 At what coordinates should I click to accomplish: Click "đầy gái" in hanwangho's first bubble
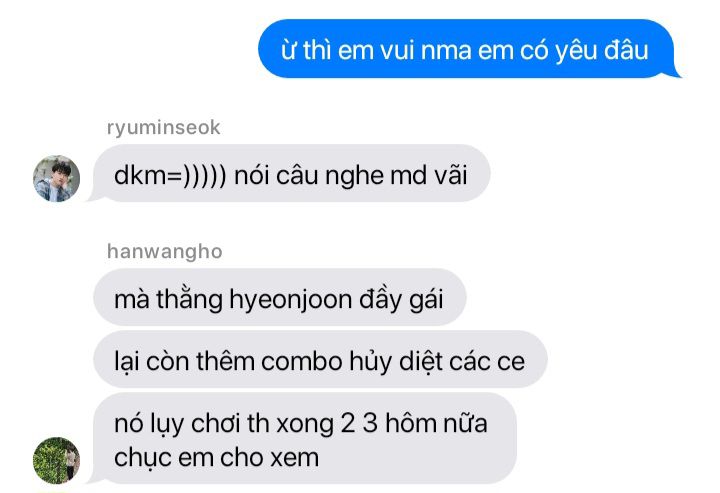click(401, 300)
